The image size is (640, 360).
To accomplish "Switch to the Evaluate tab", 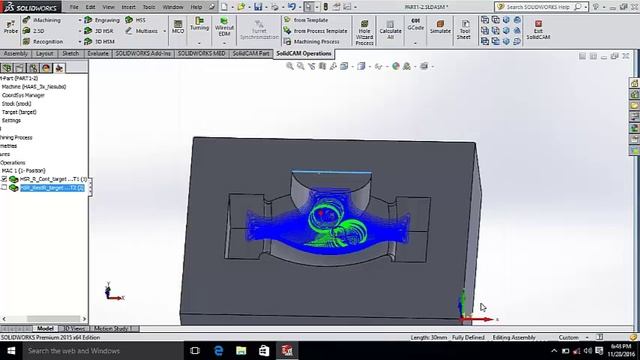I will 98,53.
